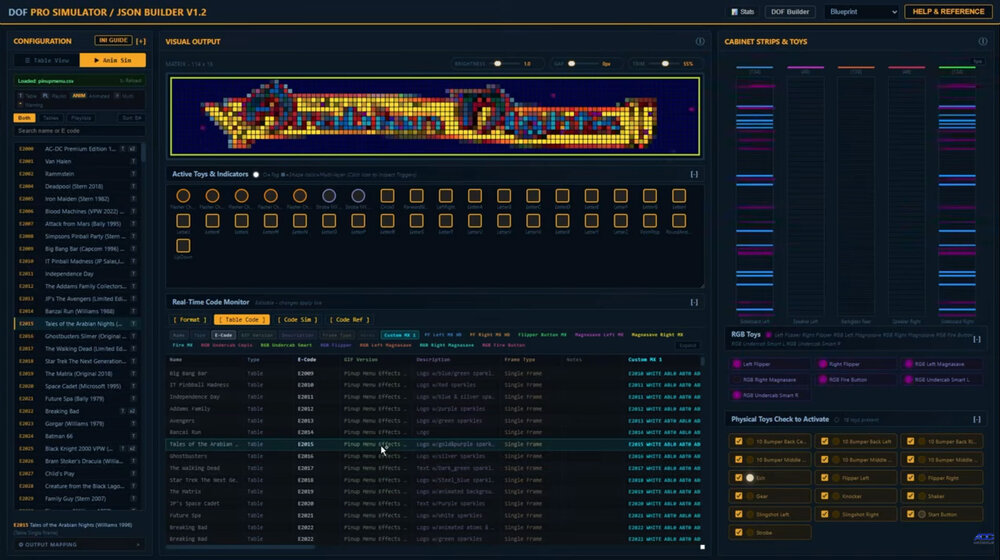Click the T badge on the Van Halen row
The height and width of the screenshot is (560, 1000).
[x=133, y=161]
